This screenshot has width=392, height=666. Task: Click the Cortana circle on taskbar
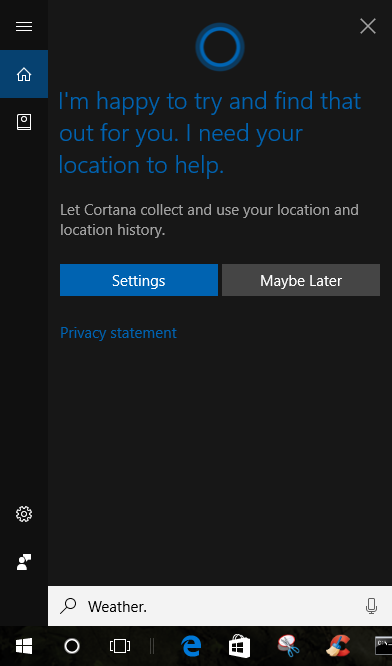click(72, 646)
